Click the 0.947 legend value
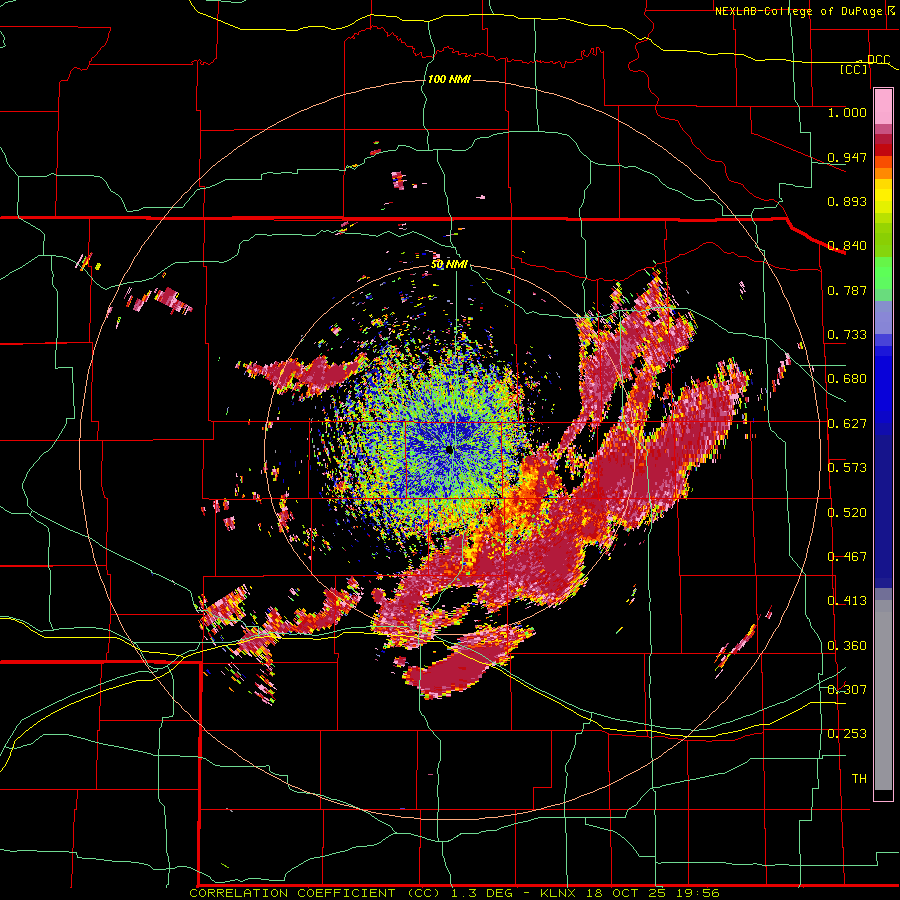This screenshot has height=900, width=900. [x=847, y=157]
